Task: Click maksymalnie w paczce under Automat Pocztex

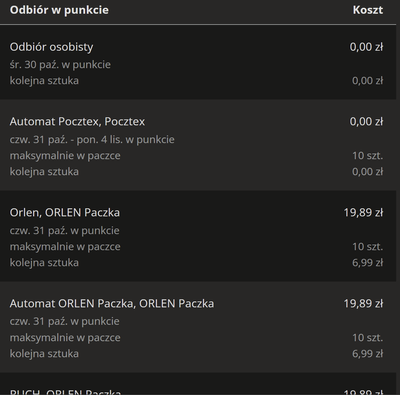Action: 65,156
